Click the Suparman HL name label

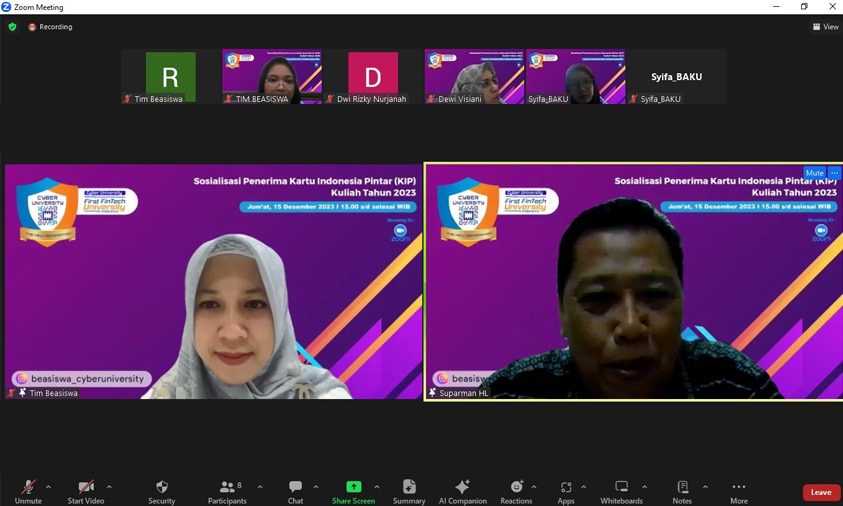click(x=463, y=393)
